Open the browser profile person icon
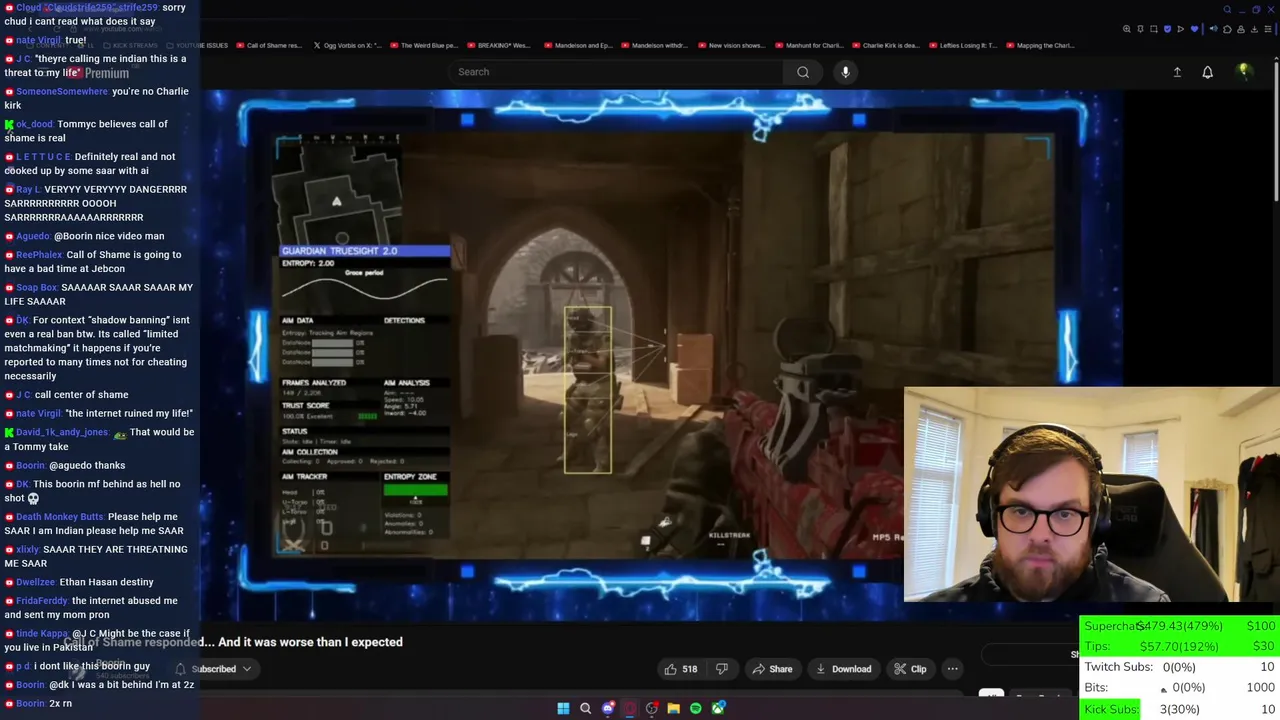Image resolution: width=1280 pixels, height=720 pixels. 1241,29
